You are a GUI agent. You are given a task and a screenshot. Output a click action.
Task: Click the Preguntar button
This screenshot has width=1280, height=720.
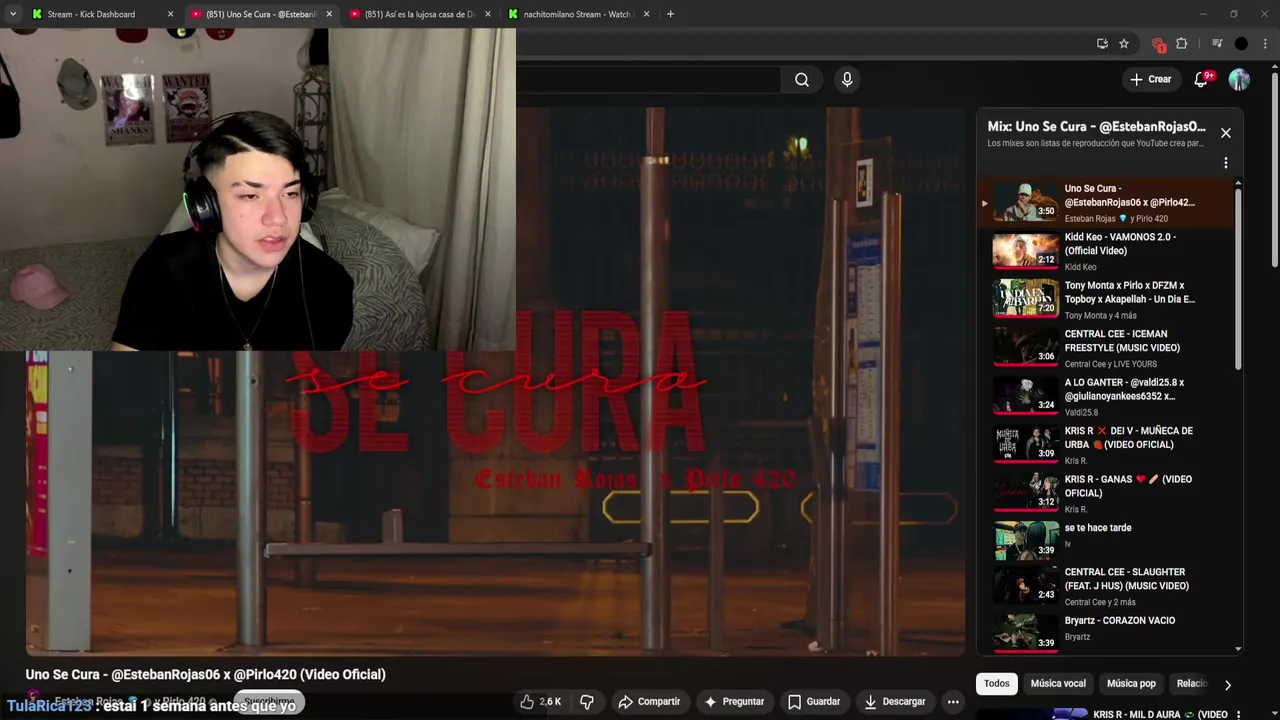coord(734,702)
